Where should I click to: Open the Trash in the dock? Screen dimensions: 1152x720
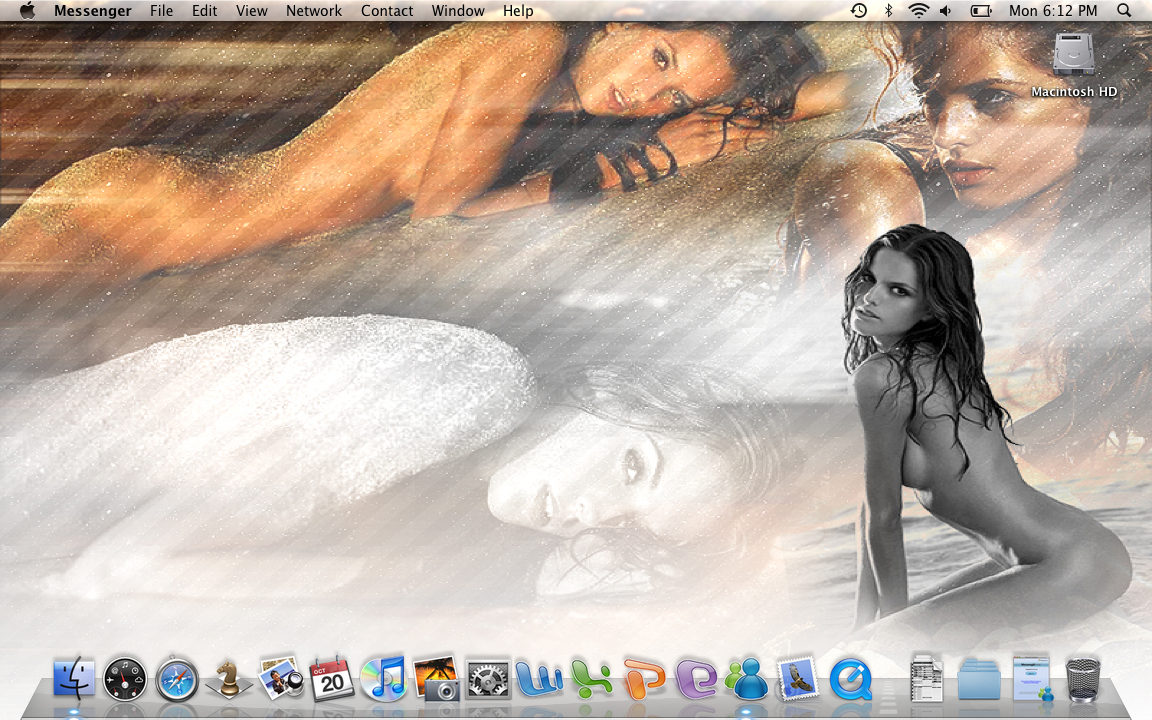(x=1082, y=679)
